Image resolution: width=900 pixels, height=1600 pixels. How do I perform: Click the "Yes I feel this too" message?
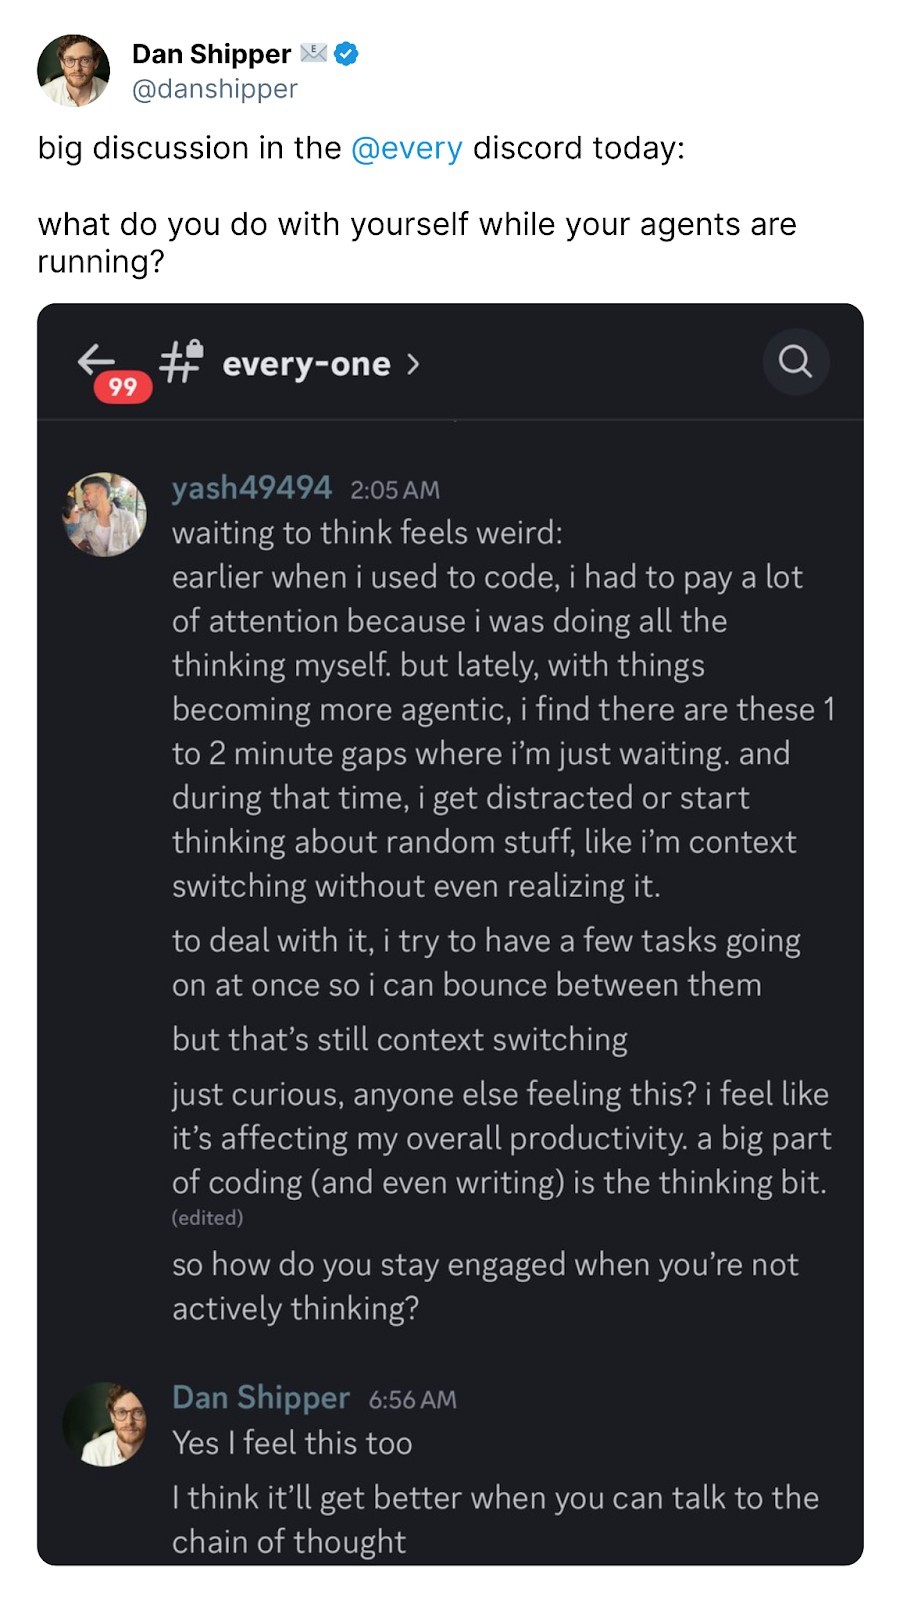click(x=292, y=1443)
